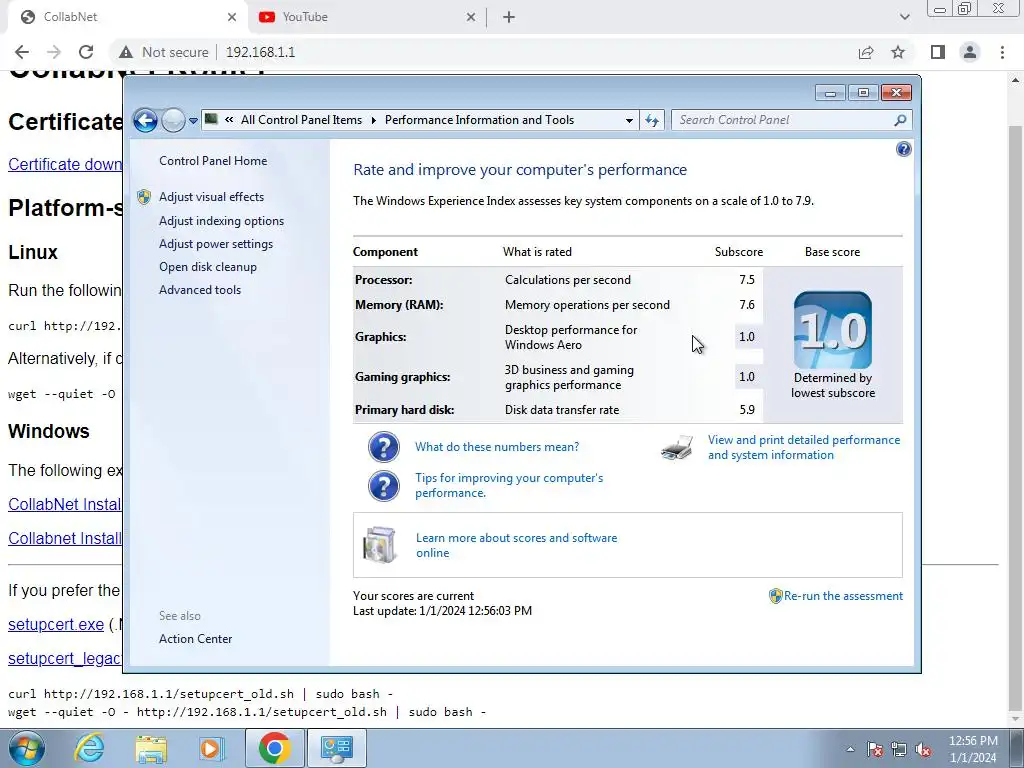Open Chrome three-dot menu
The height and width of the screenshot is (768, 1024).
pyautogui.click(x=1002, y=52)
